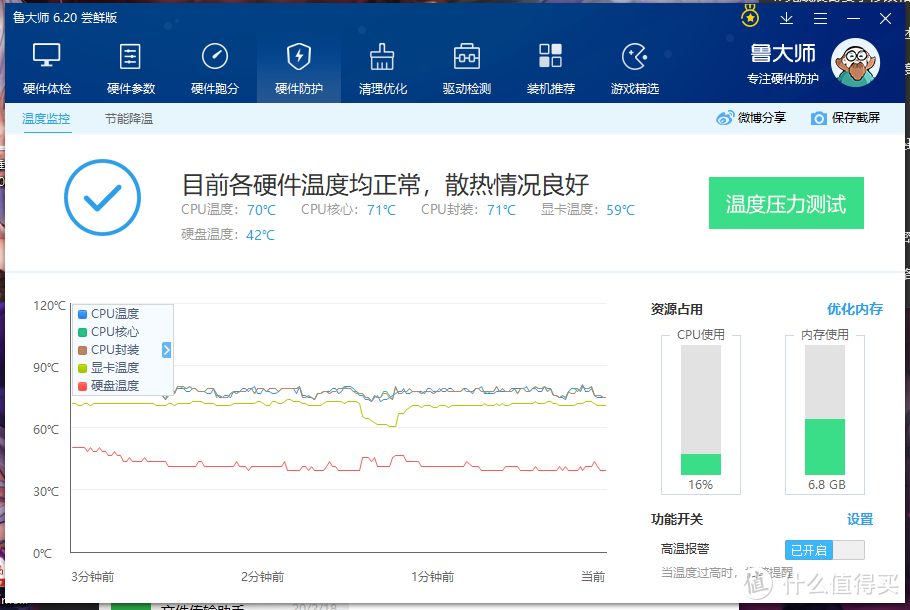This screenshot has height=610, width=910.
Task: Click the CPU核心 71℃ reading
Action: tap(348, 210)
